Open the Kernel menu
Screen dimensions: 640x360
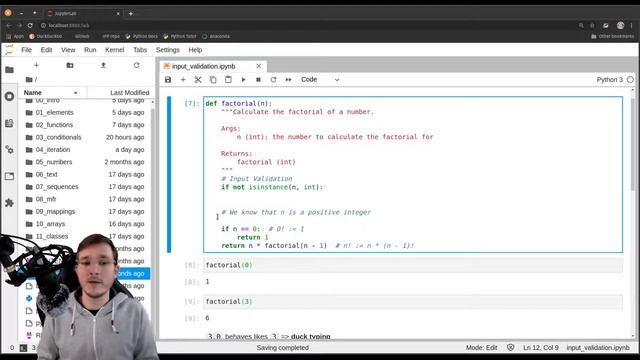(x=115, y=50)
